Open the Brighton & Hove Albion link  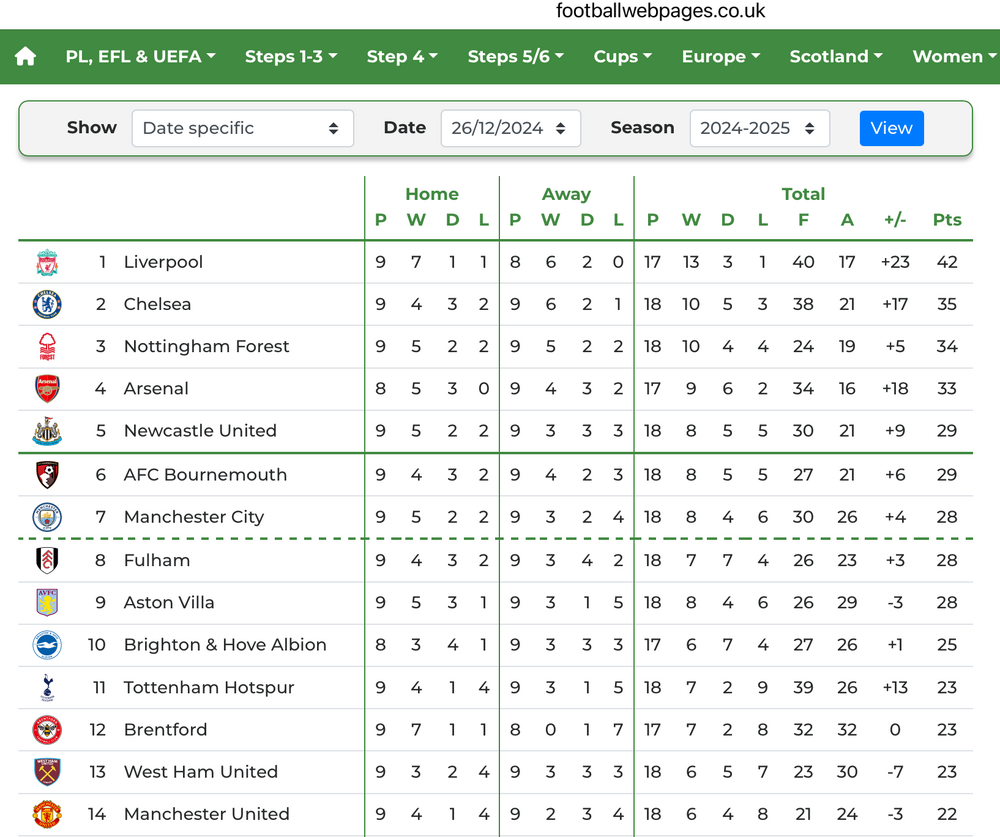[x=225, y=645]
